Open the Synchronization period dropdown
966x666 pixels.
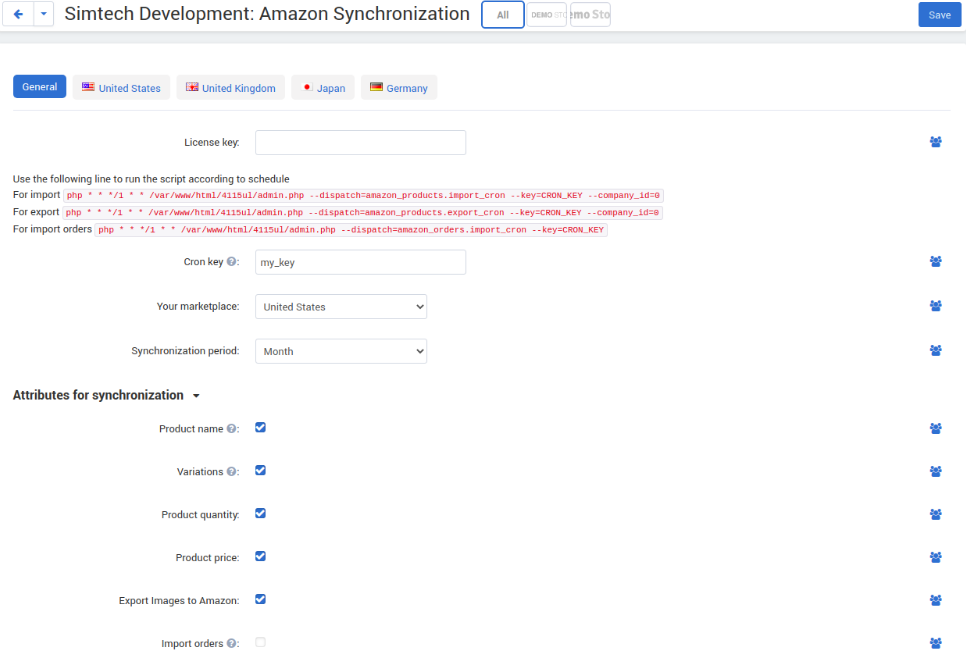point(341,351)
